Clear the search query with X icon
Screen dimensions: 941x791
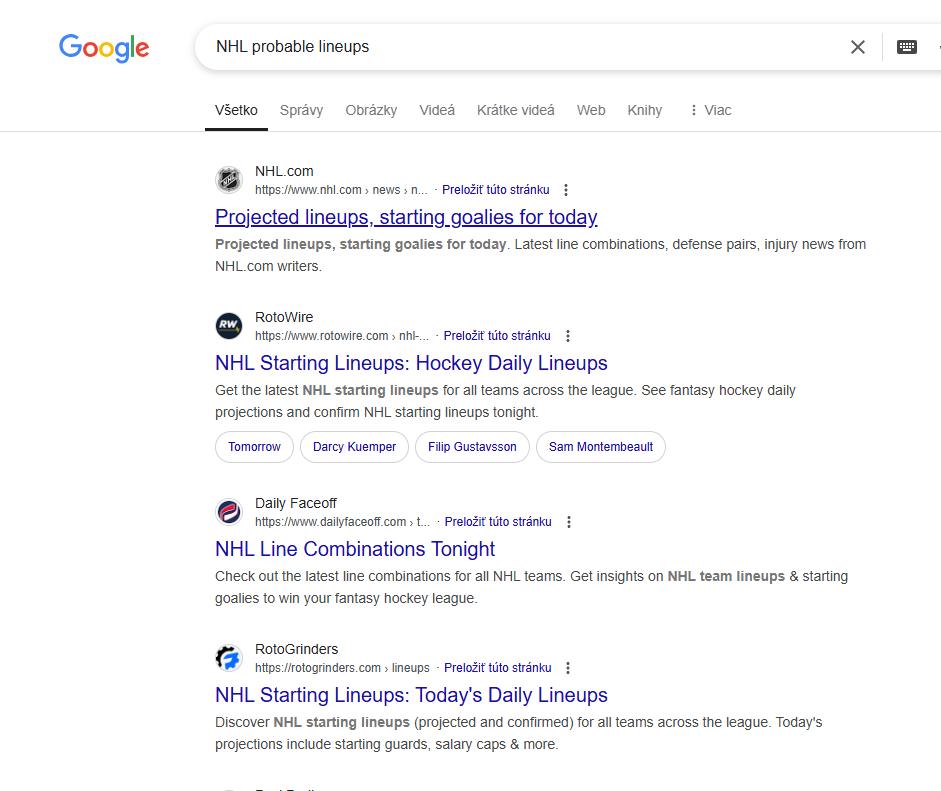coord(858,47)
